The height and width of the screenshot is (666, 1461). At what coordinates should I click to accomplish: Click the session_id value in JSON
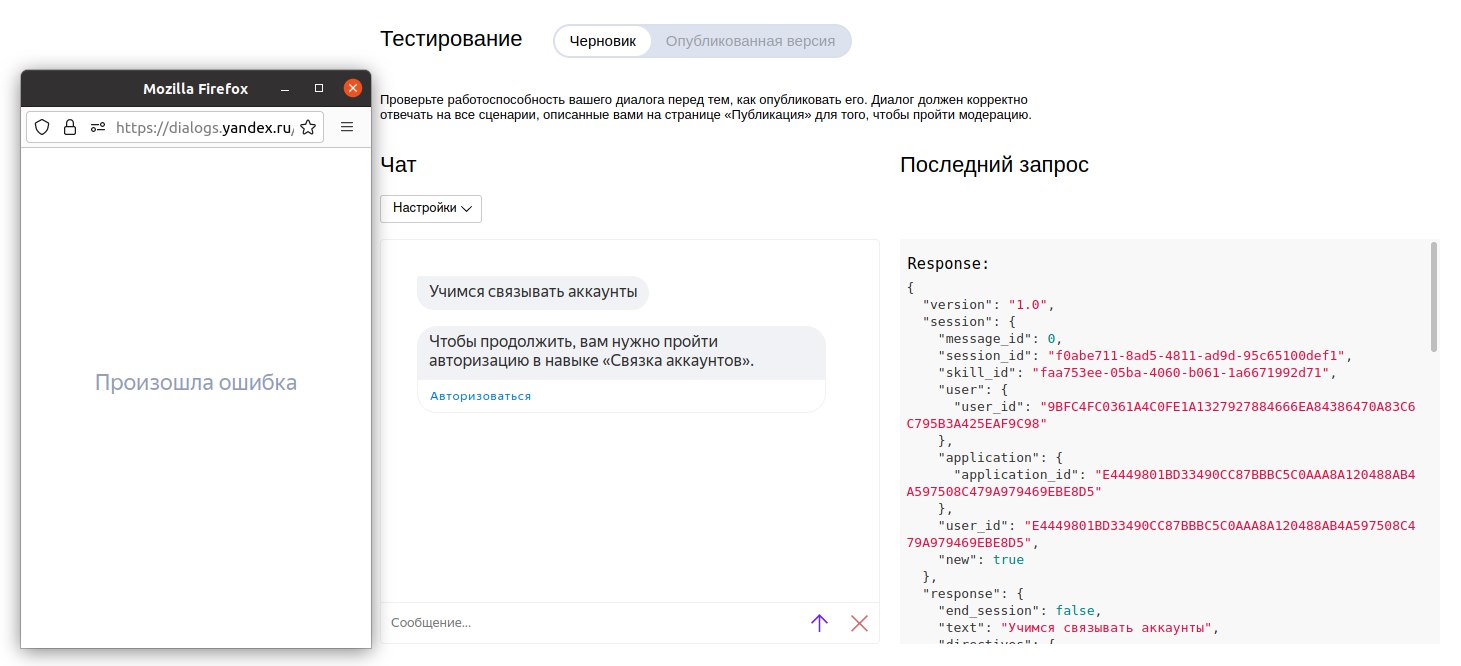(1199, 355)
